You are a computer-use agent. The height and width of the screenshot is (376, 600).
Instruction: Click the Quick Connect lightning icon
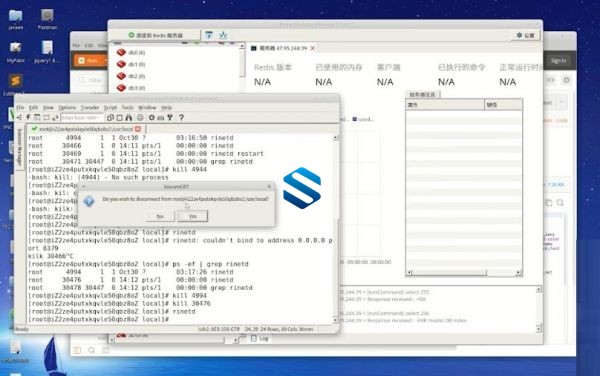click(28, 117)
